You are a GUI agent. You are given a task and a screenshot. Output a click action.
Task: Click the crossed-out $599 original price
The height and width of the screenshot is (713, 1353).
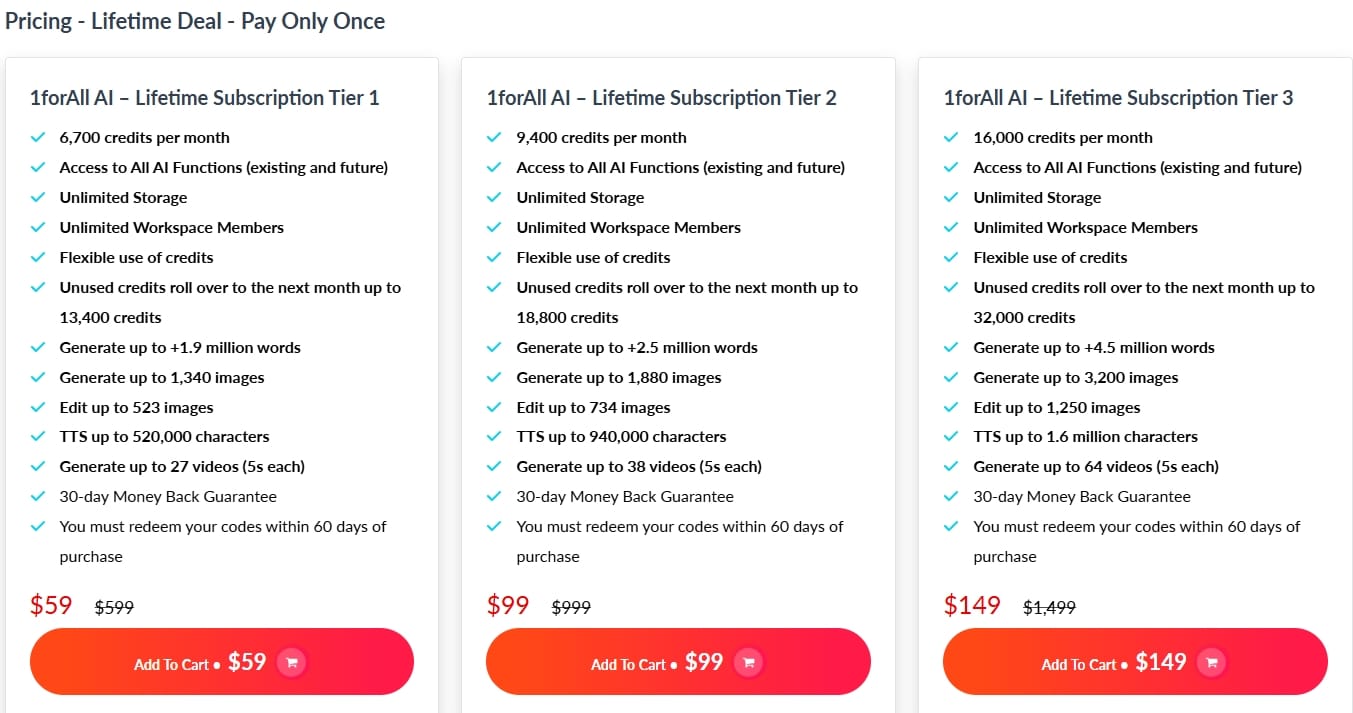pos(114,607)
